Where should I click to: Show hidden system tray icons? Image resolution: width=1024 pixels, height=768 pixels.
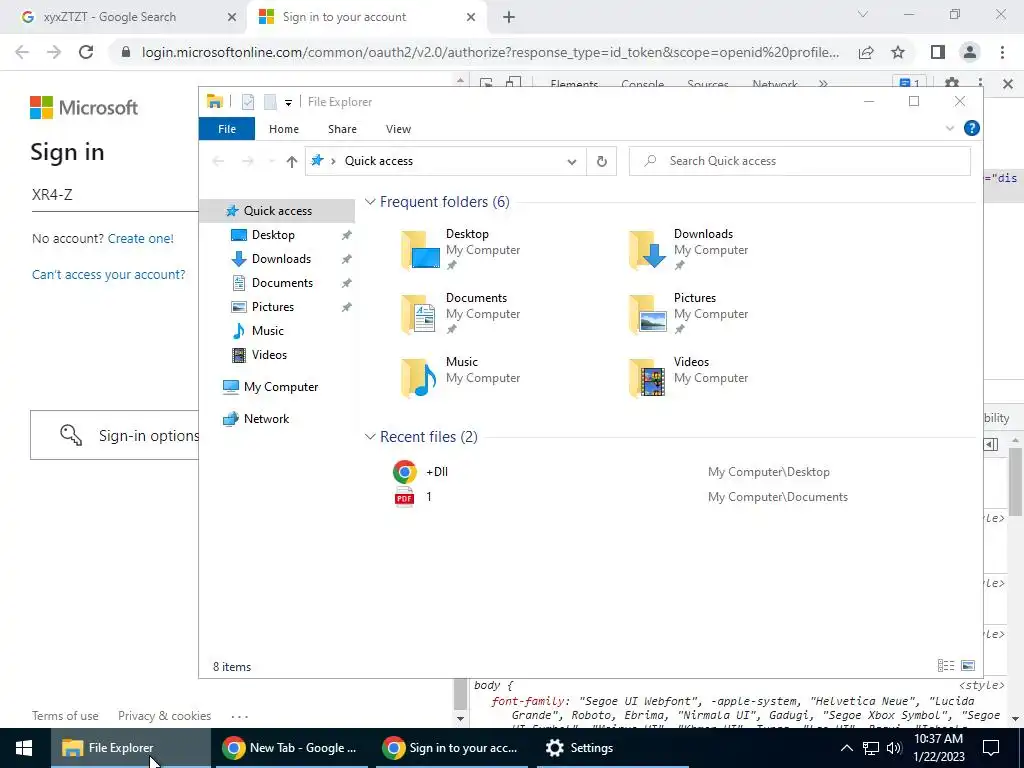point(846,748)
